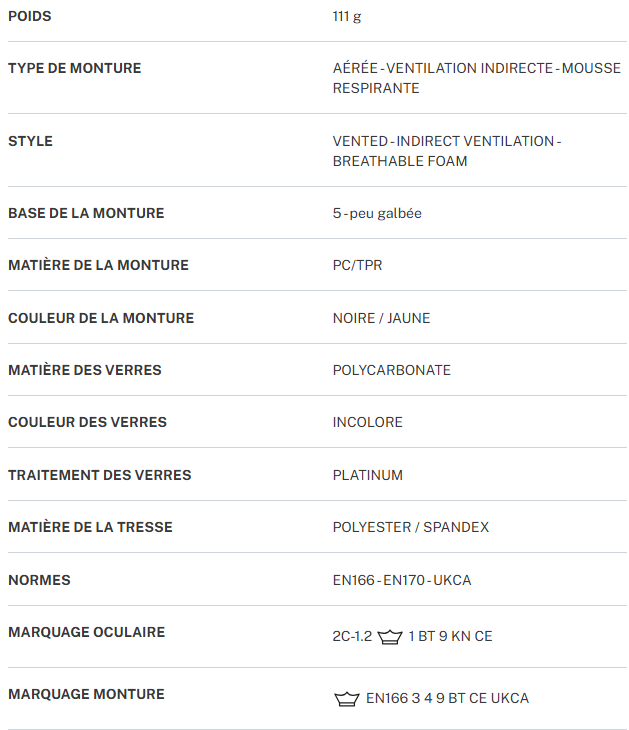The height and width of the screenshot is (730, 629).
Task: Select the '5 - peu galbée' value
Action: [x=377, y=213]
